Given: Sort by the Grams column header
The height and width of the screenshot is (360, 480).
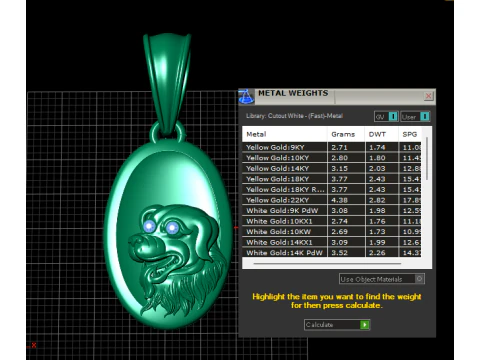Looking at the screenshot, I should 346,134.
